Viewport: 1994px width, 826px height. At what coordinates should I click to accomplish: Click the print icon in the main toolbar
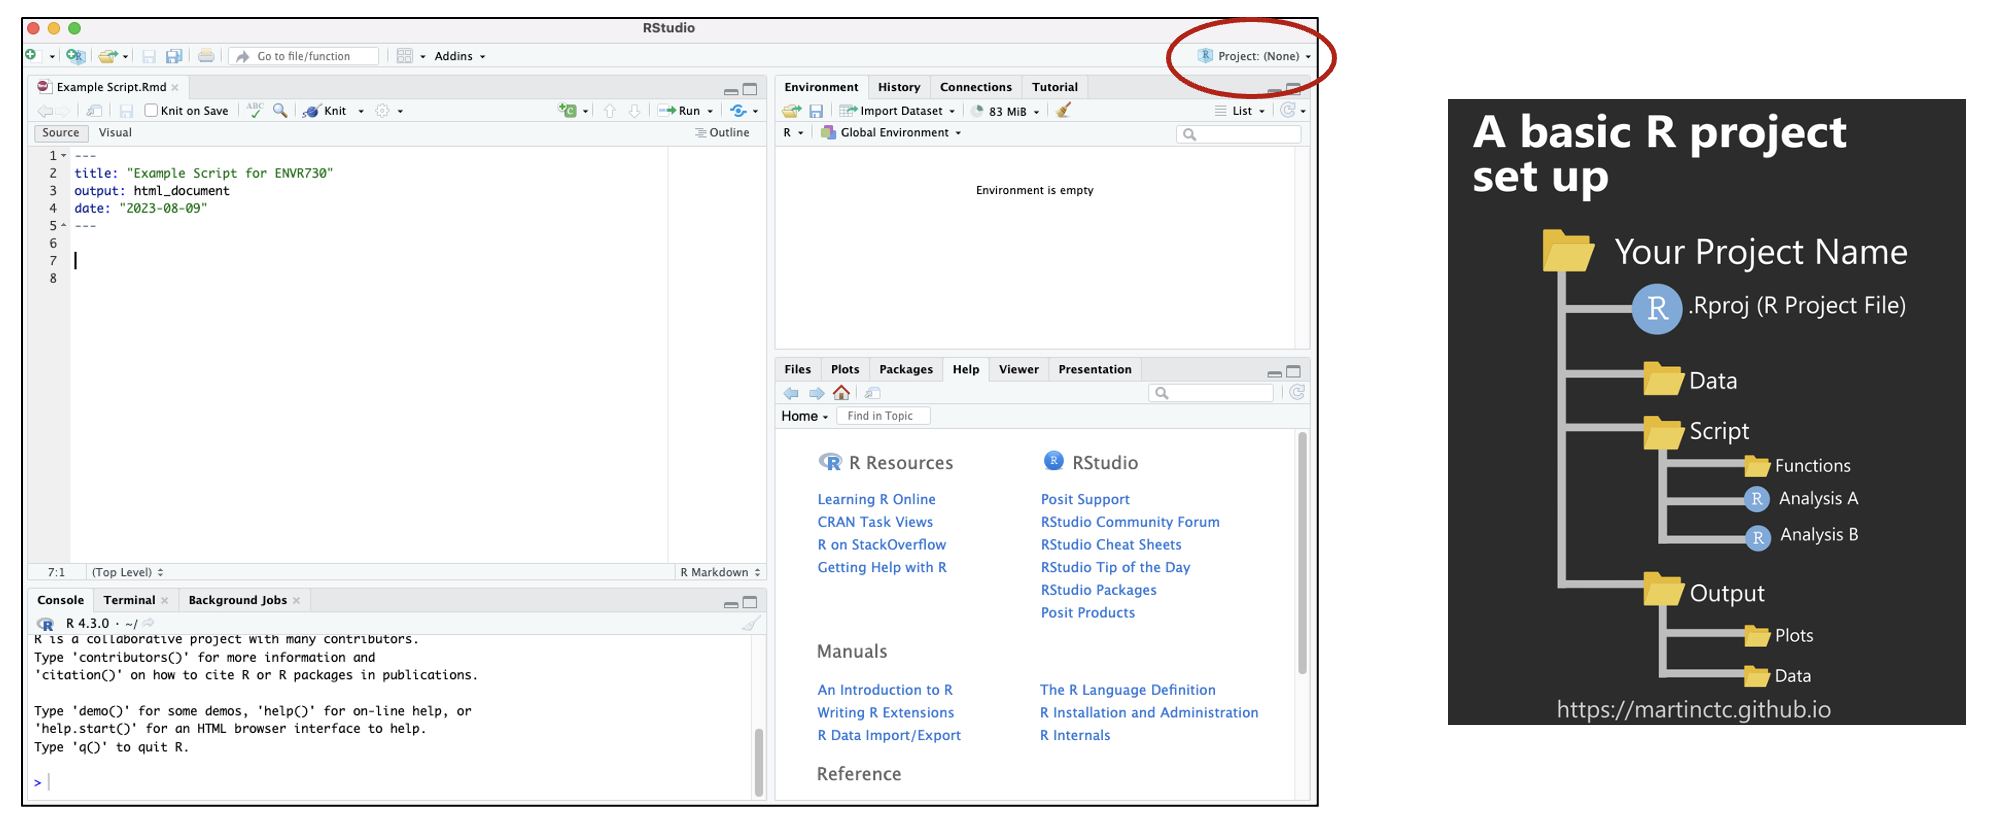pos(206,56)
